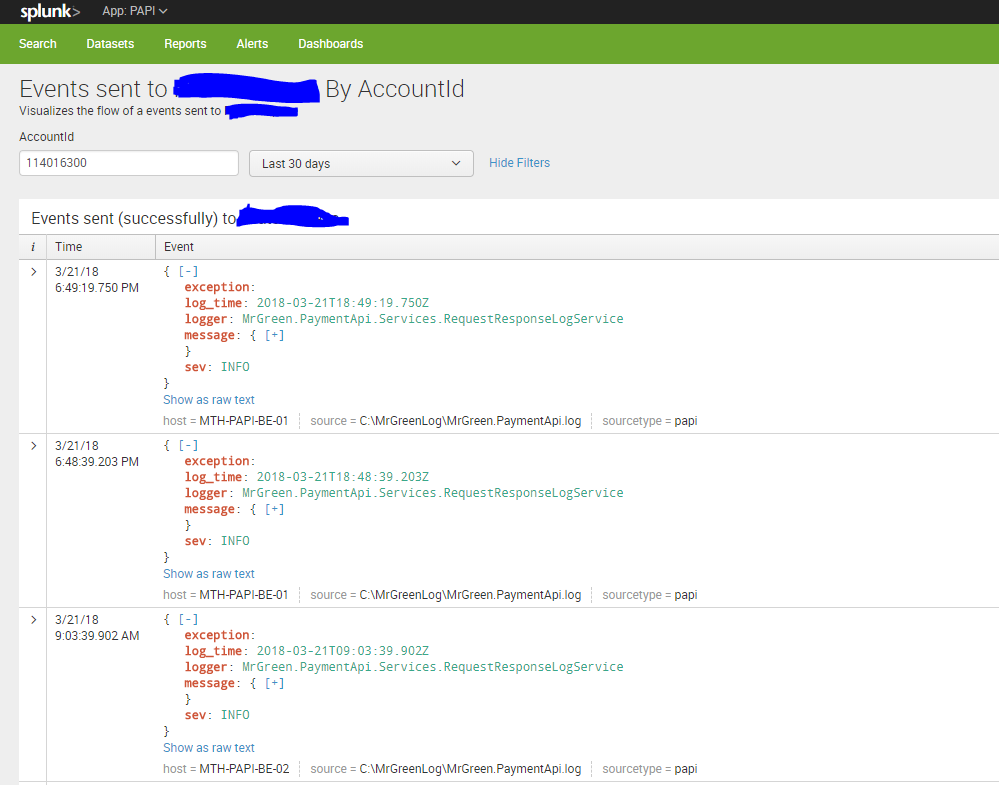Click sev INFO value in 6:48:39.203 PM event

(x=235, y=541)
